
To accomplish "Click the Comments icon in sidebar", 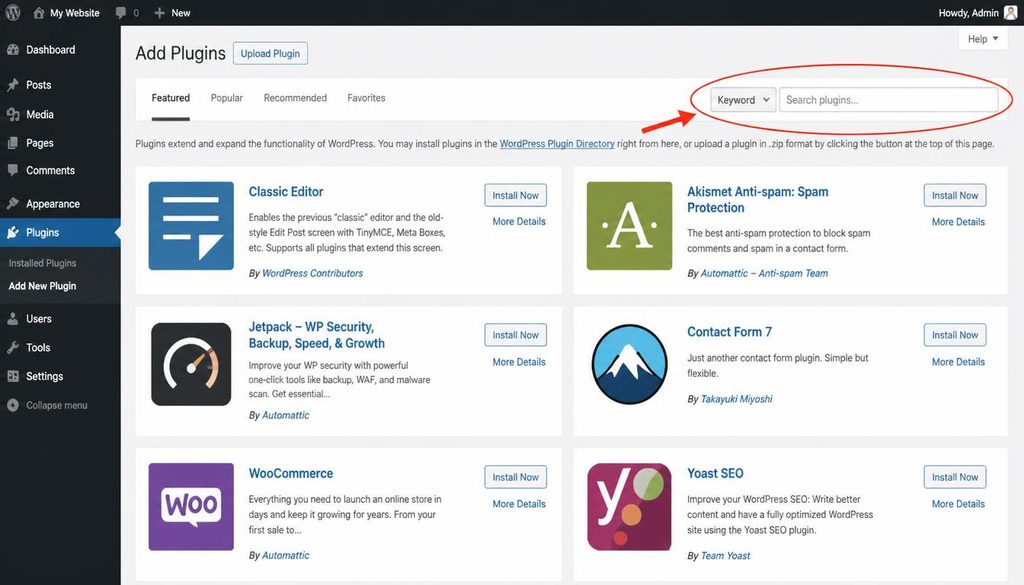I will click(x=12, y=170).
